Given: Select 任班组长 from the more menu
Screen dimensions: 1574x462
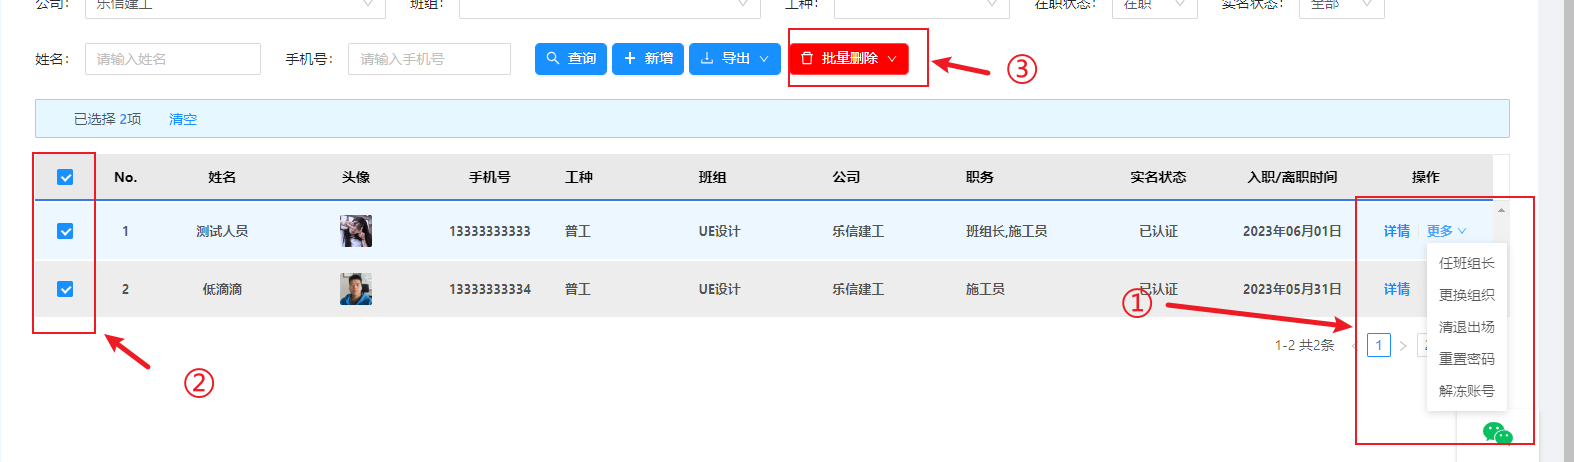Looking at the screenshot, I should [x=1466, y=263].
